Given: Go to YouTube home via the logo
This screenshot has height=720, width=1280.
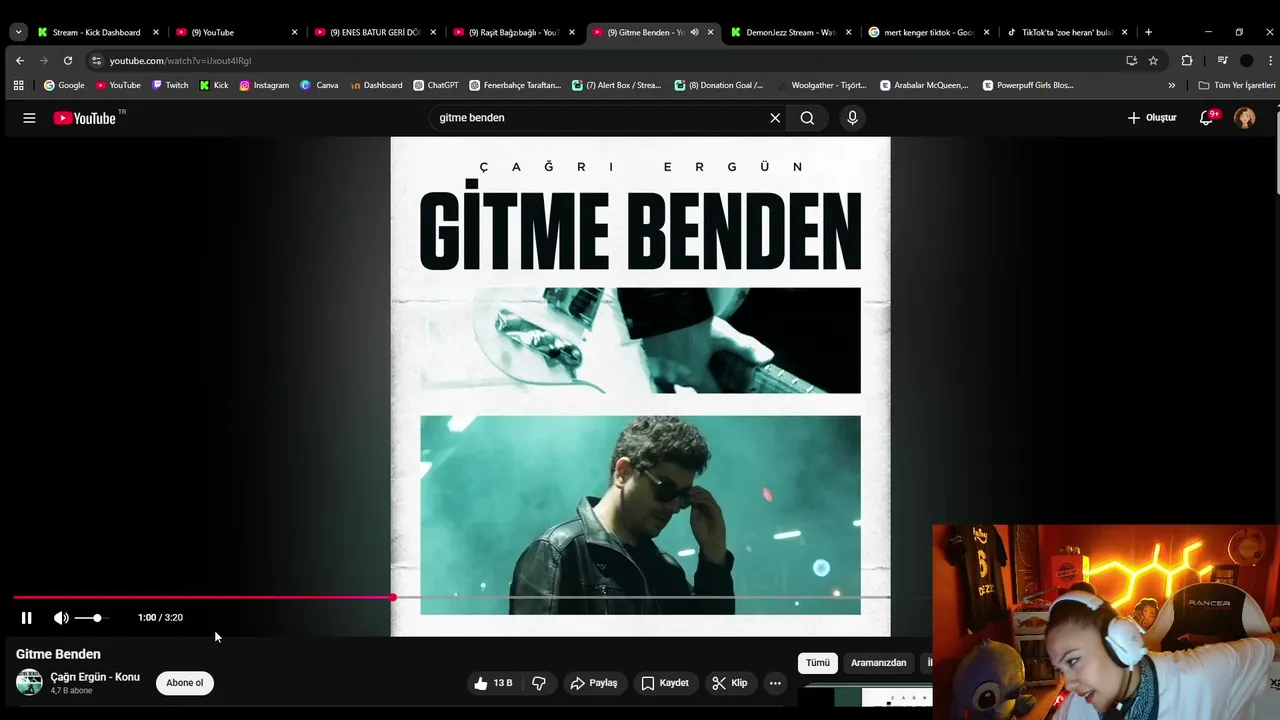Looking at the screenshot, I should [x=85, y=118].
